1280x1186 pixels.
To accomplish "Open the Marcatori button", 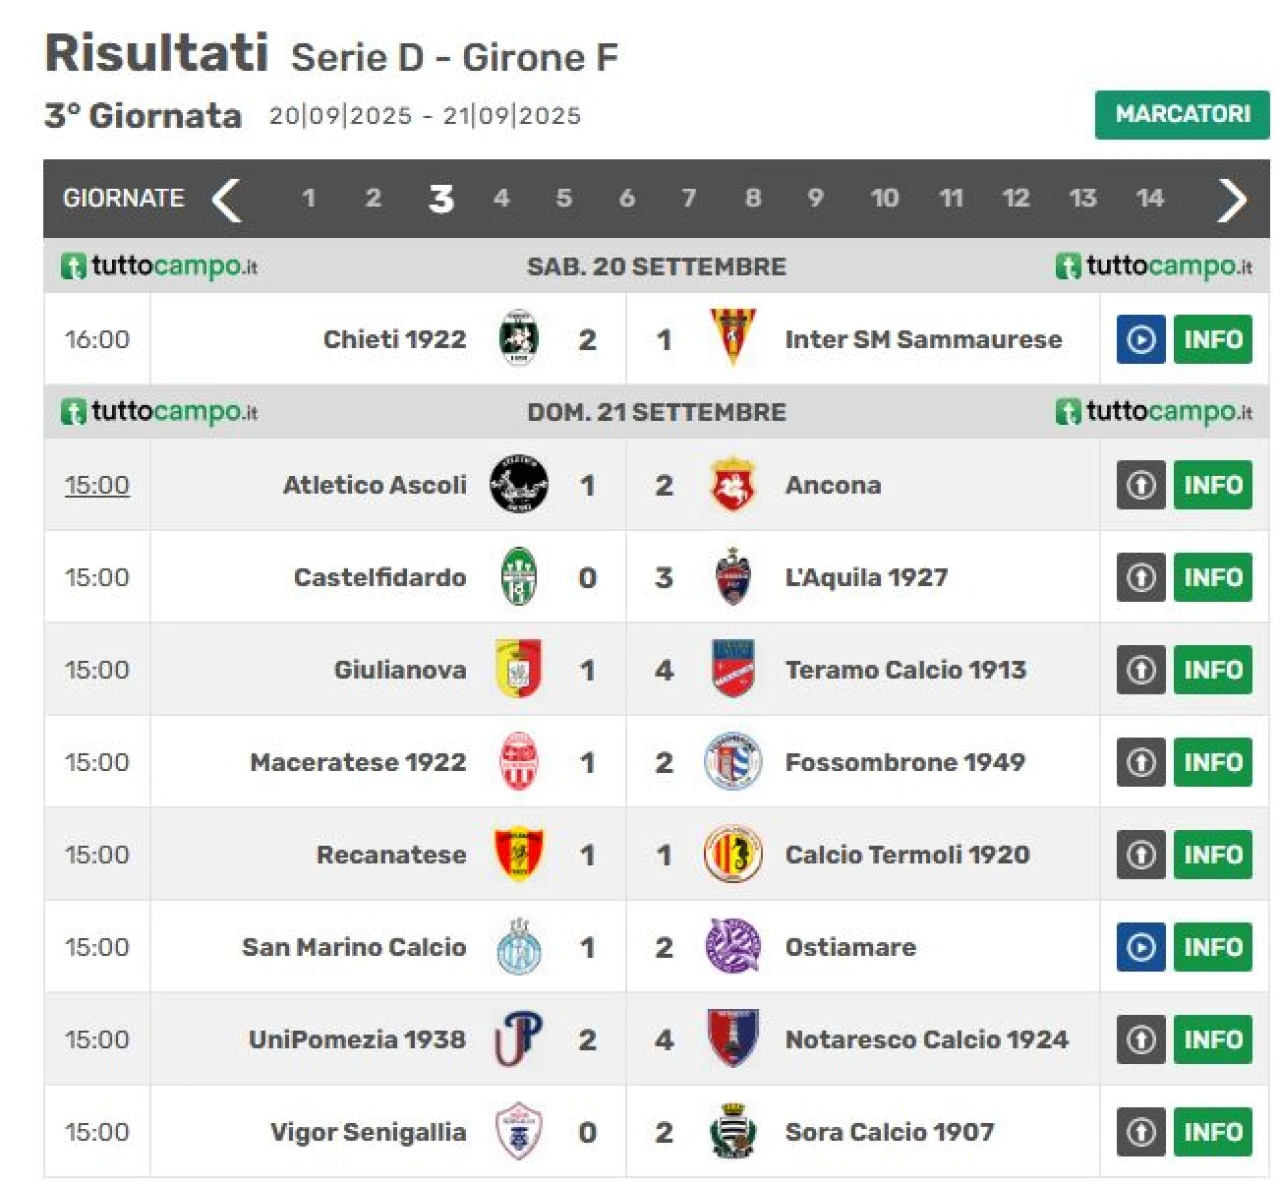I will (x=1182, y=114).
